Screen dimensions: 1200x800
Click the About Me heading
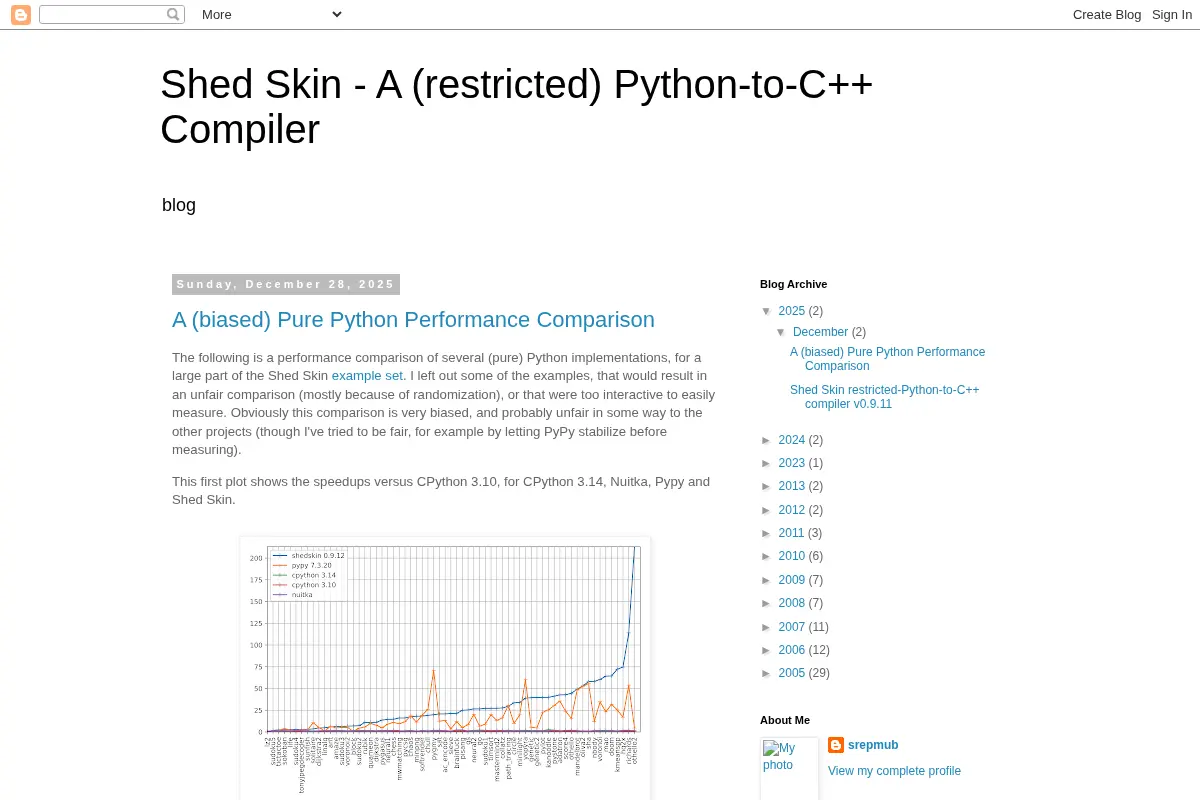click(x=785, y=720)
